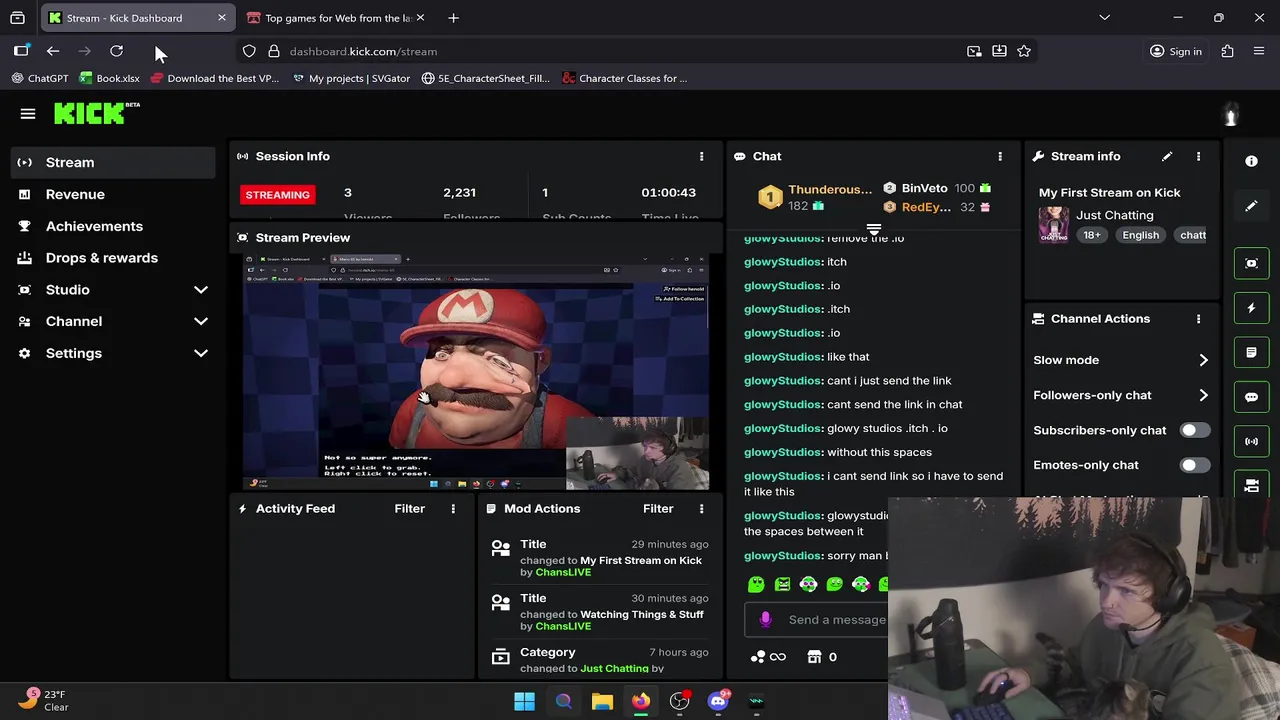Open browser extensions puzzle icon
Viewport: 1280px width, 720px height.
click(x=1227, y=51)
